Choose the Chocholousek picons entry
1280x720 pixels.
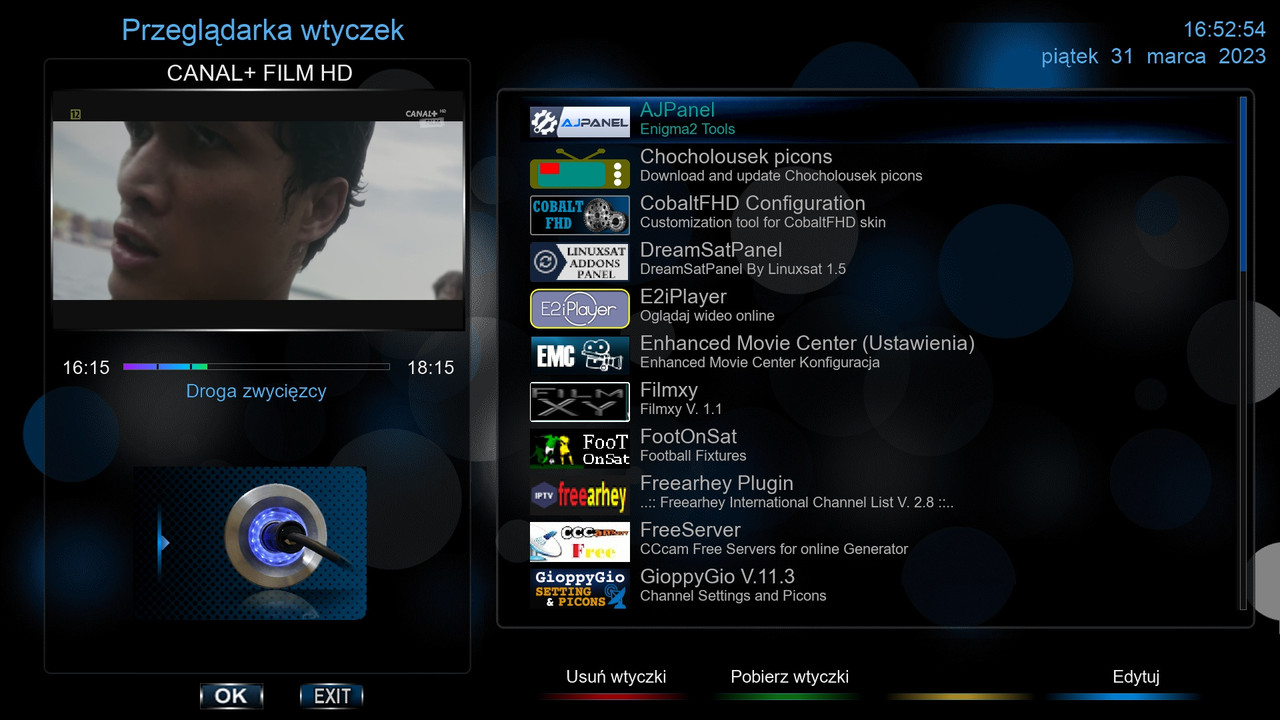pyautogui.click(x=736, y=157)
